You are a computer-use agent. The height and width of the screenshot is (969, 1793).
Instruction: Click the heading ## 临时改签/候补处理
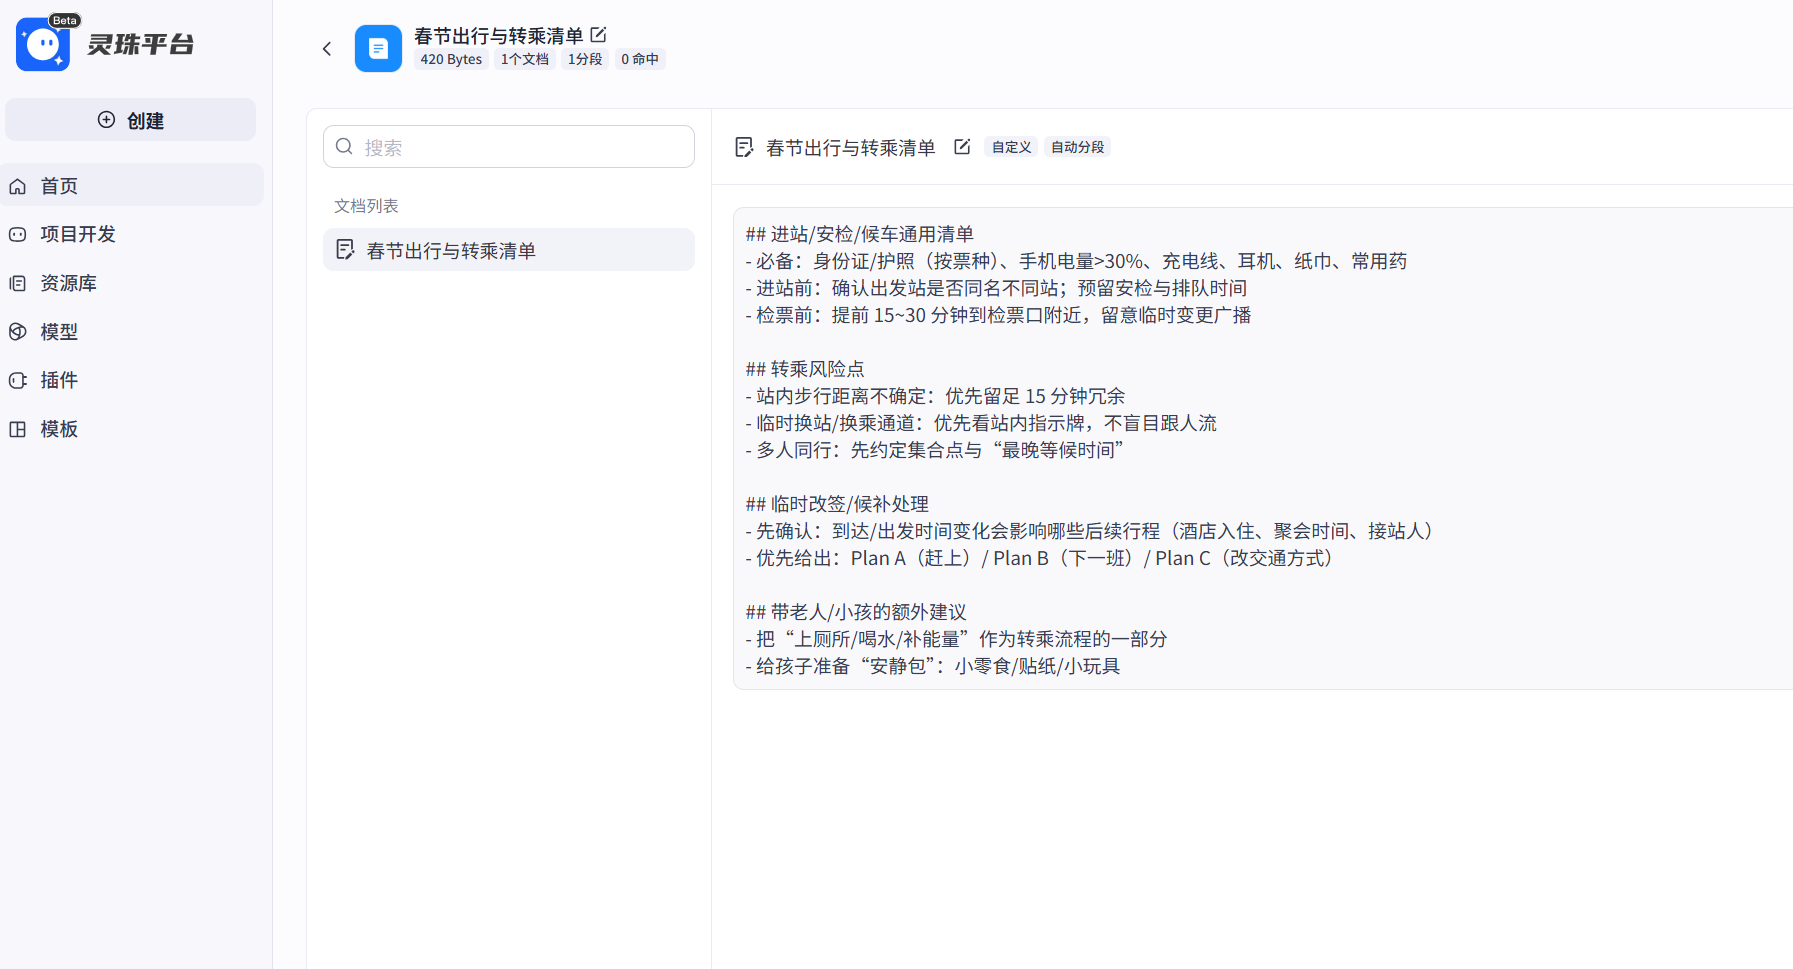click(x=837, y=504)
